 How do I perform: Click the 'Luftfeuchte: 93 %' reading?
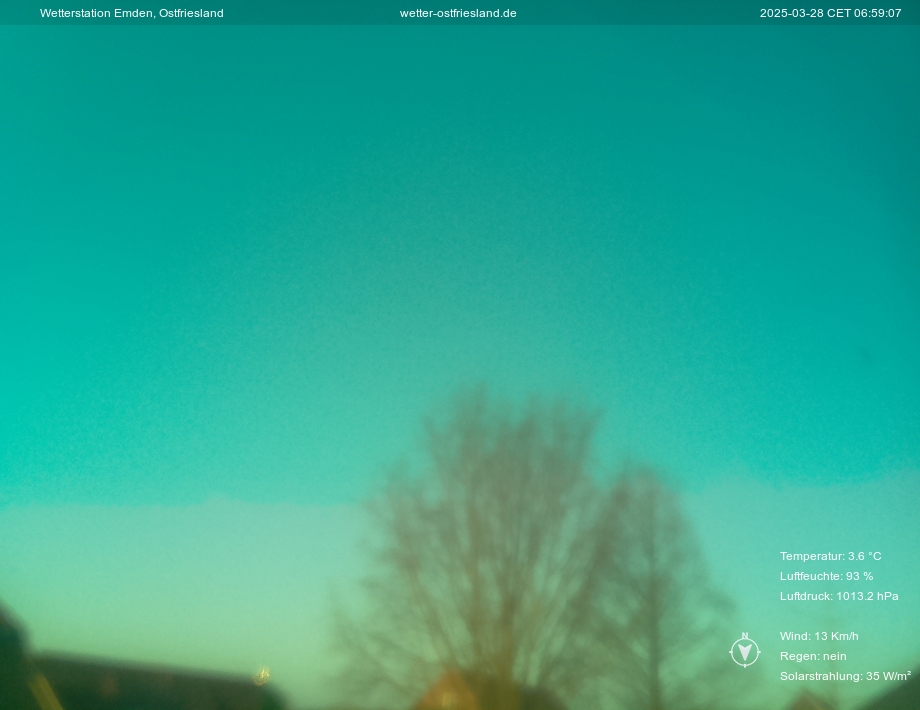click(x=826, y=576)
